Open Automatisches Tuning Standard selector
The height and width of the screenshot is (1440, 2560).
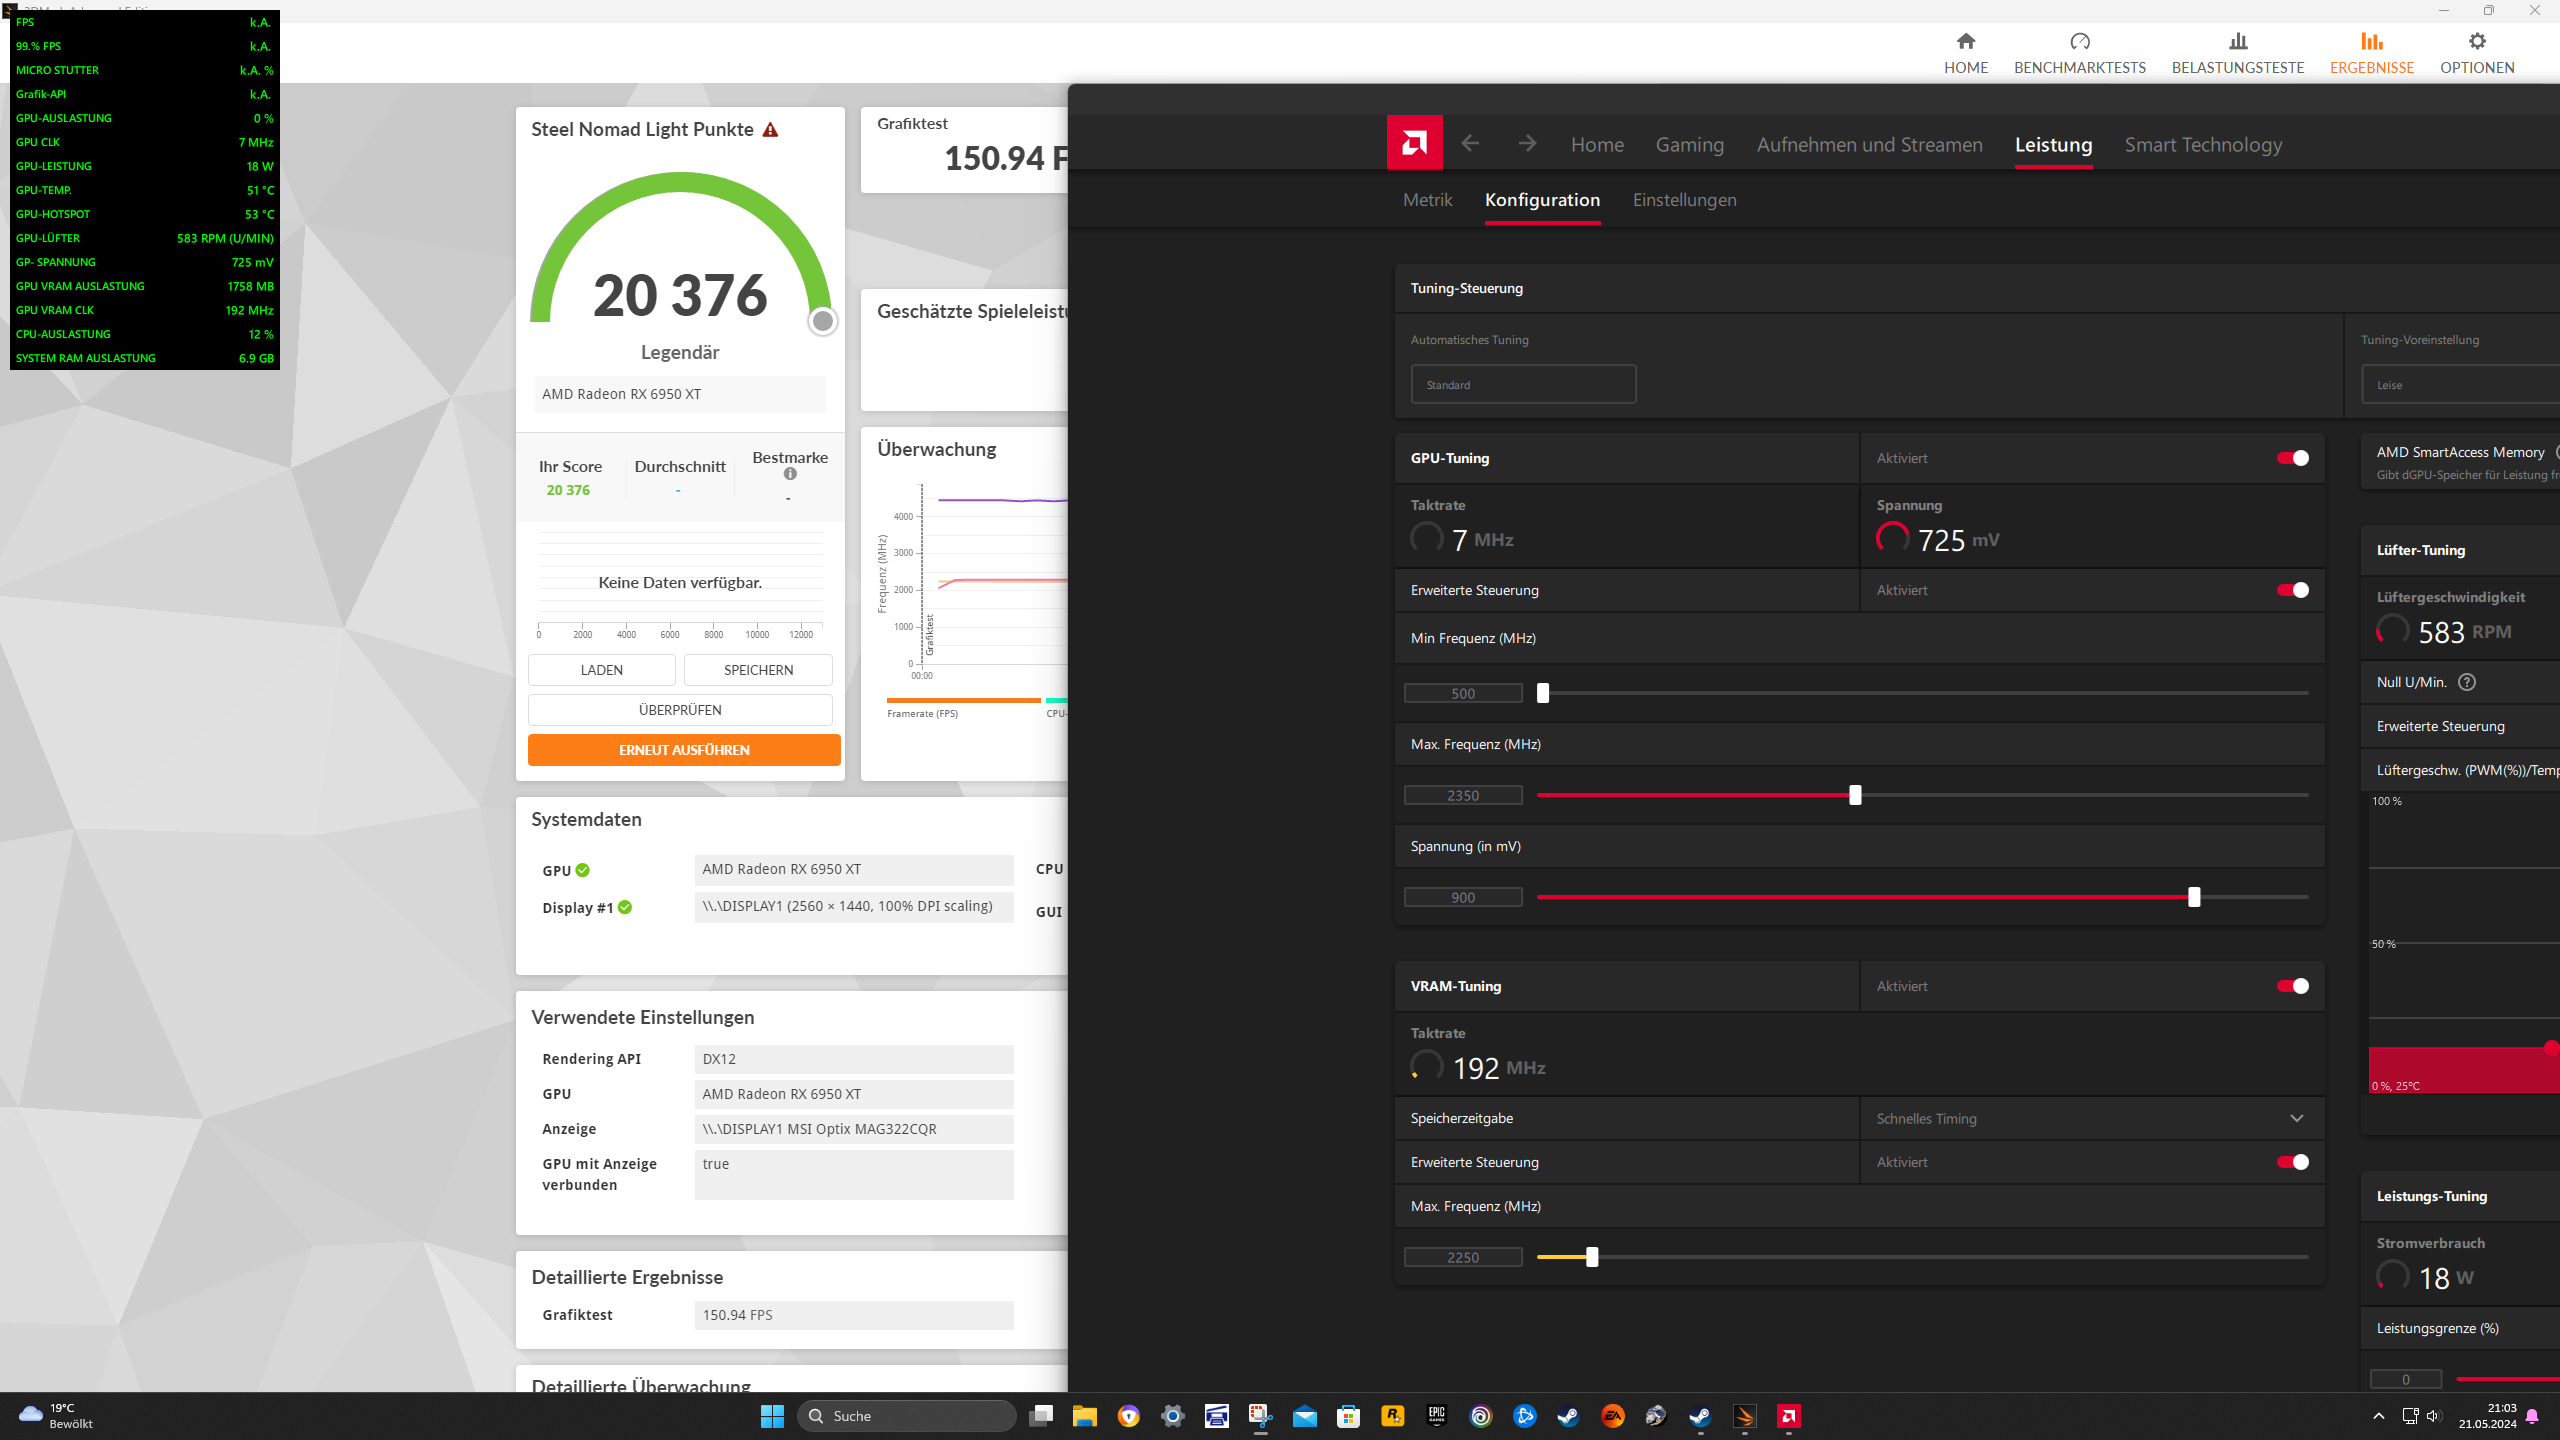[1522, 384]
